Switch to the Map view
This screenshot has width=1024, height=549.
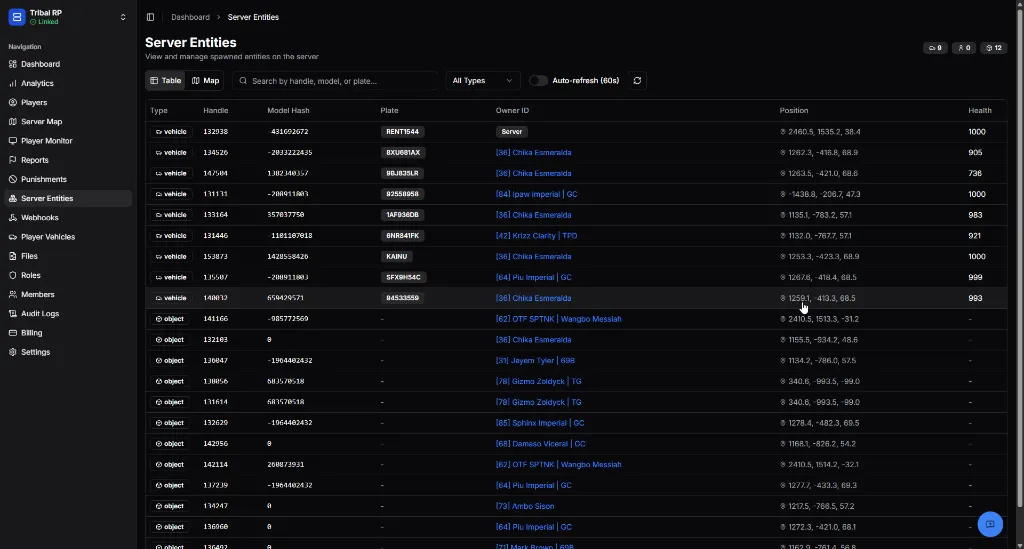[205, 80]
